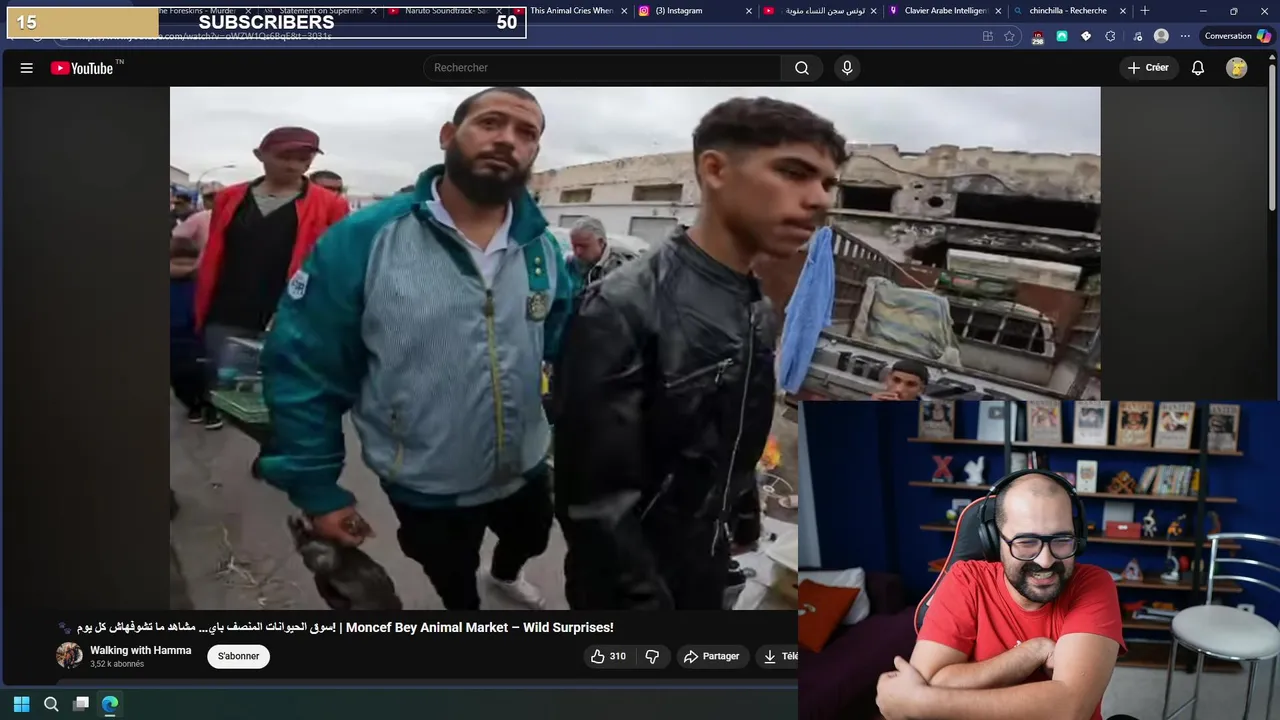Open the media music note control icon
Viewport: 1280px width, 720px height.
pyautogui.click(x=1137, y=36)
